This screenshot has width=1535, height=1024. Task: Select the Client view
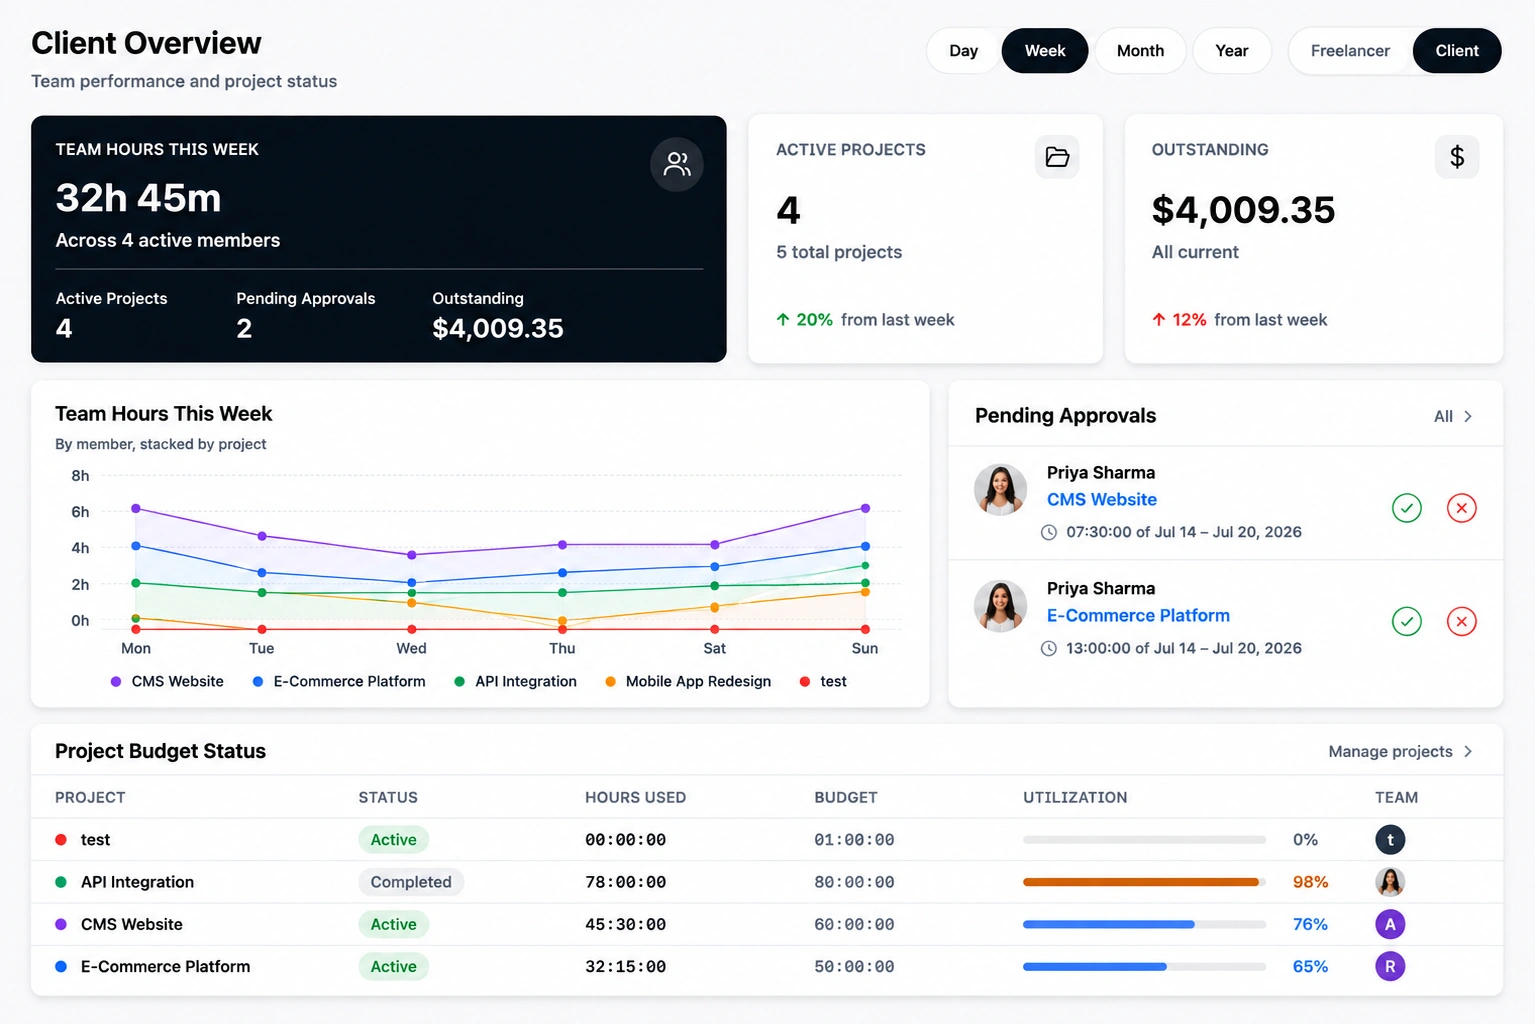(x=1457, y=51)
